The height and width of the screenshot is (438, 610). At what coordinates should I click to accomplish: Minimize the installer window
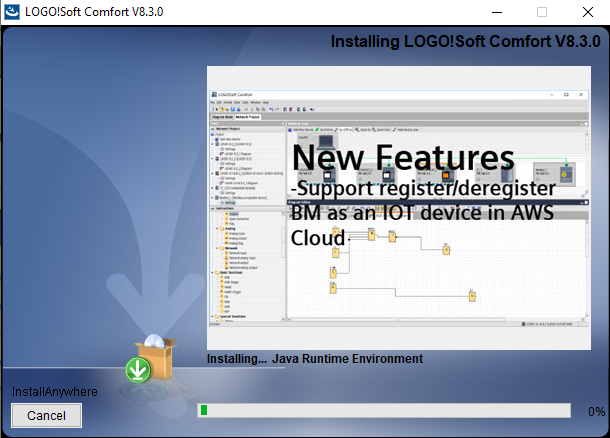[495, 12]
